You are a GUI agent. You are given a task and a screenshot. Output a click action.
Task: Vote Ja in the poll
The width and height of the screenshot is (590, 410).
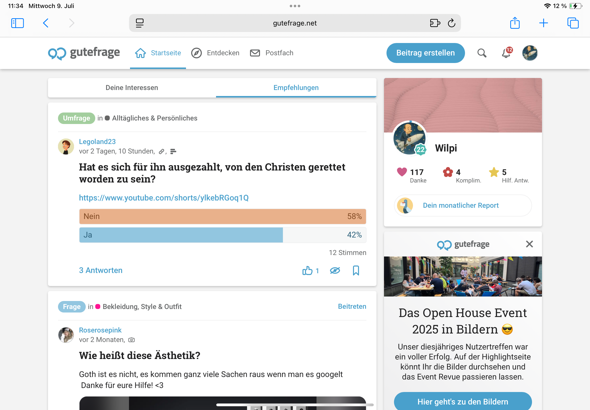[222, 235]
